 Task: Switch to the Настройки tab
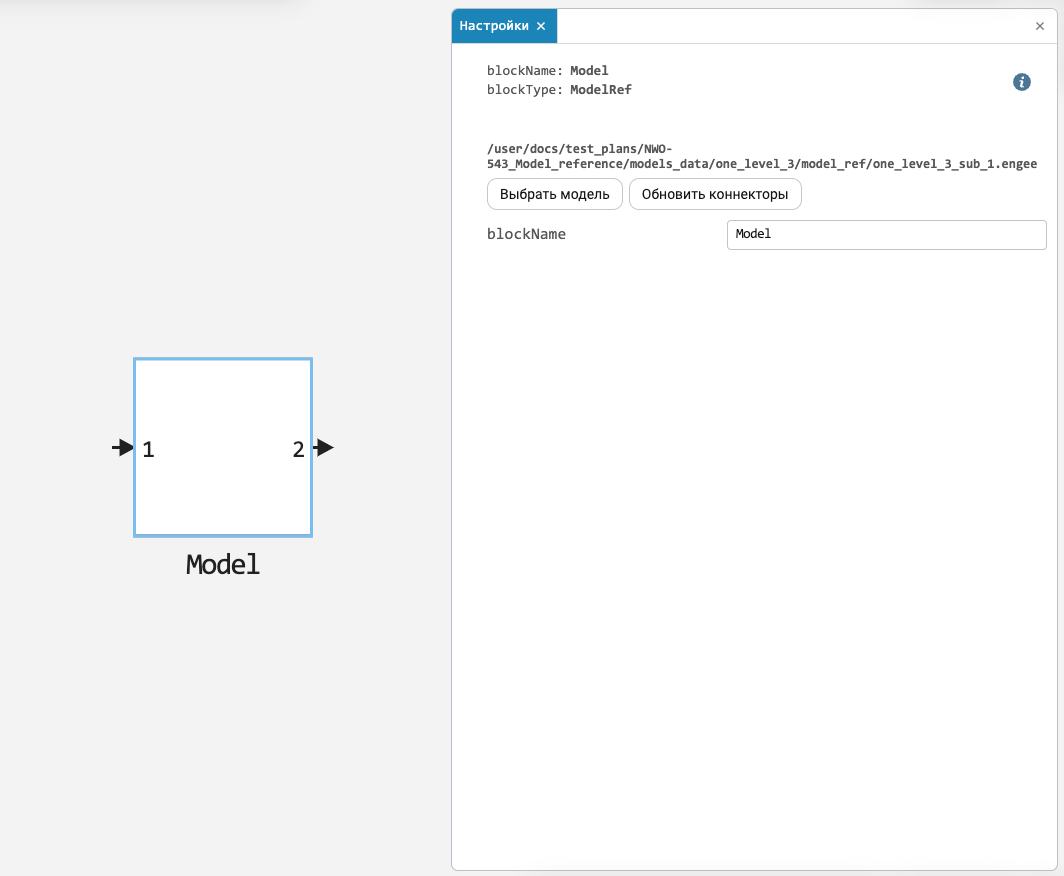coord(494,26)
